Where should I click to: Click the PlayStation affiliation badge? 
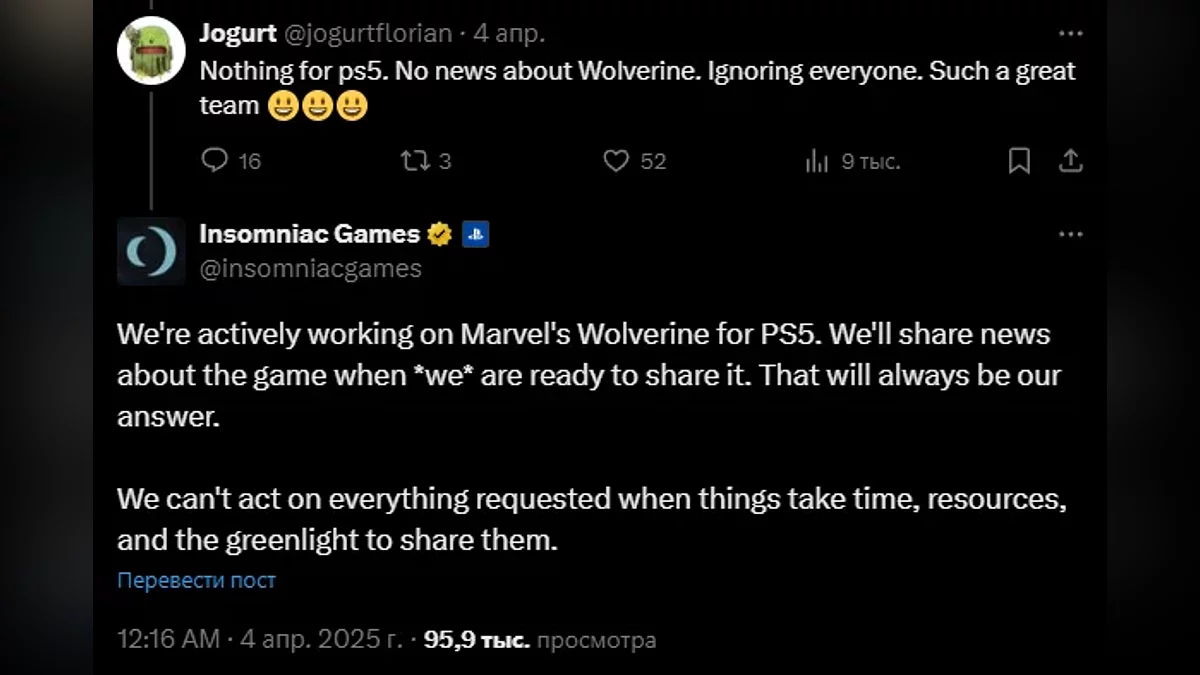476,235
